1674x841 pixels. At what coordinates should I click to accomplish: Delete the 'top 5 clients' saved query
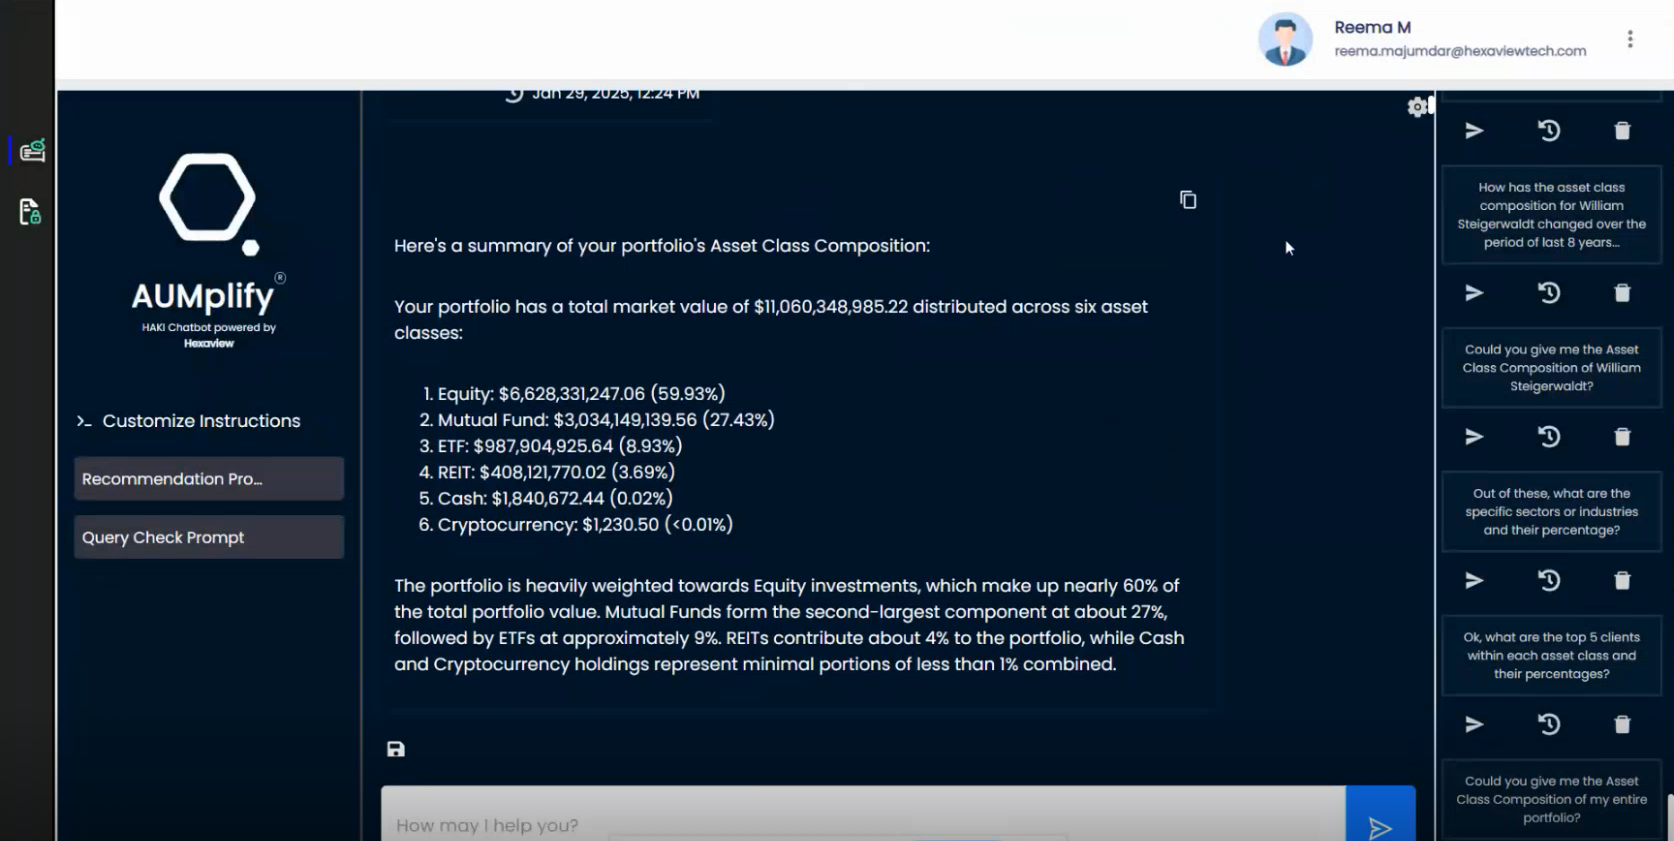[1622, 725]
